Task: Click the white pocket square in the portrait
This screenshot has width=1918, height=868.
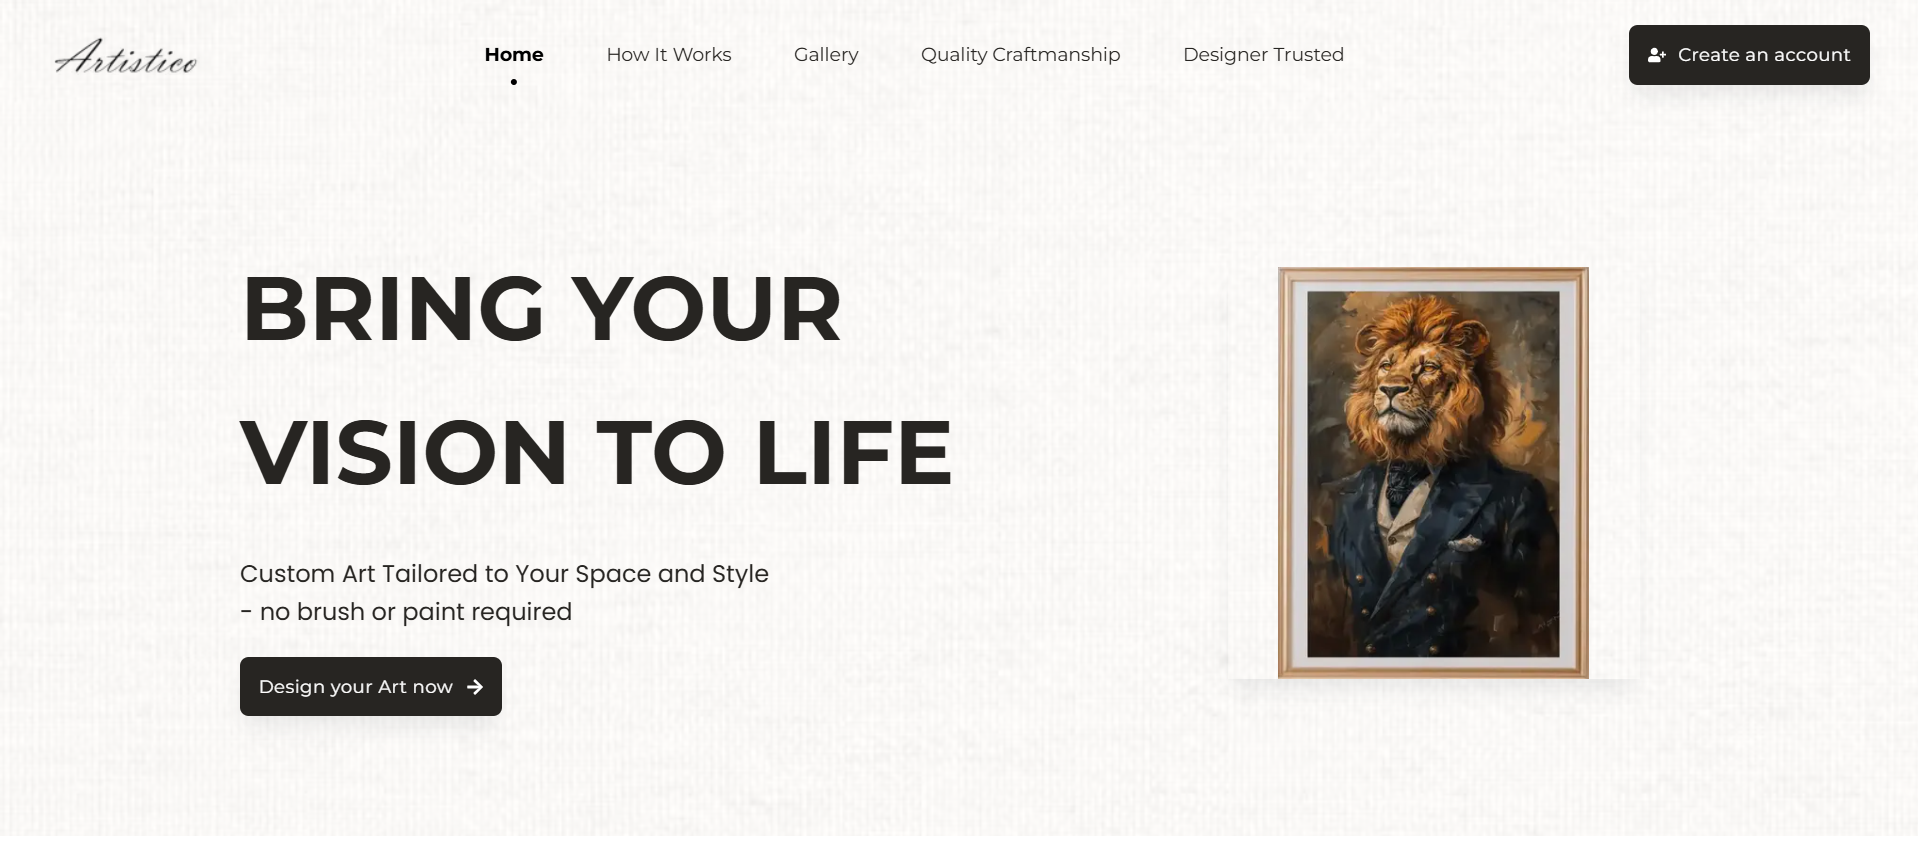Action: tap(1466, 544)
